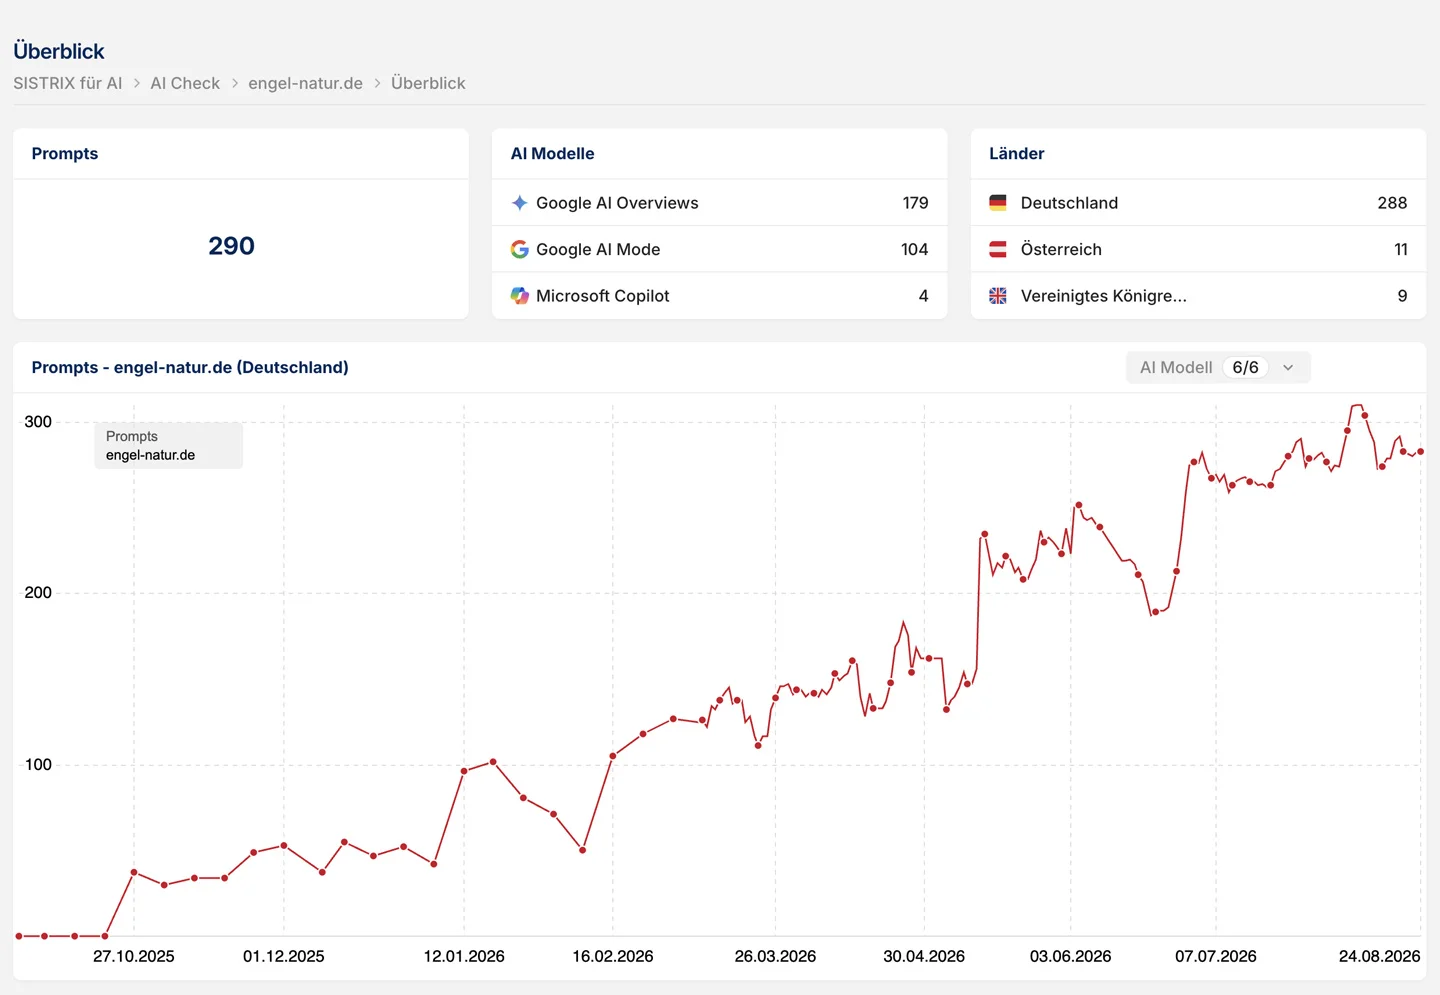Click the 01.12.2025 x-axis date label
The image size is (1440, 995).
pos(284,956)
